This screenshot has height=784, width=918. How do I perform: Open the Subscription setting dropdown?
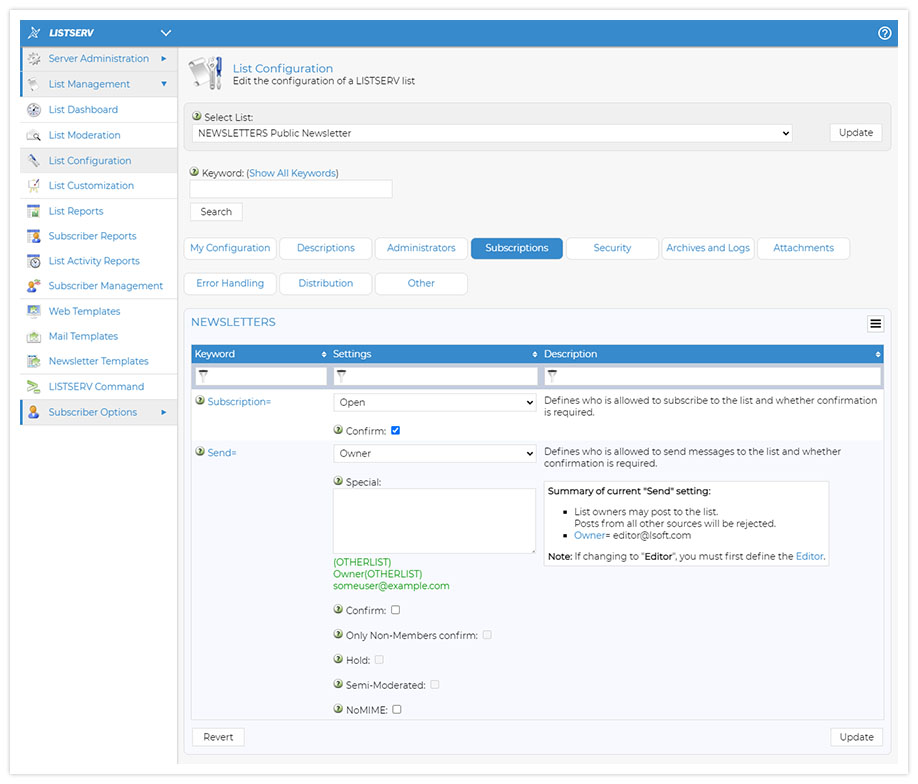434,402
